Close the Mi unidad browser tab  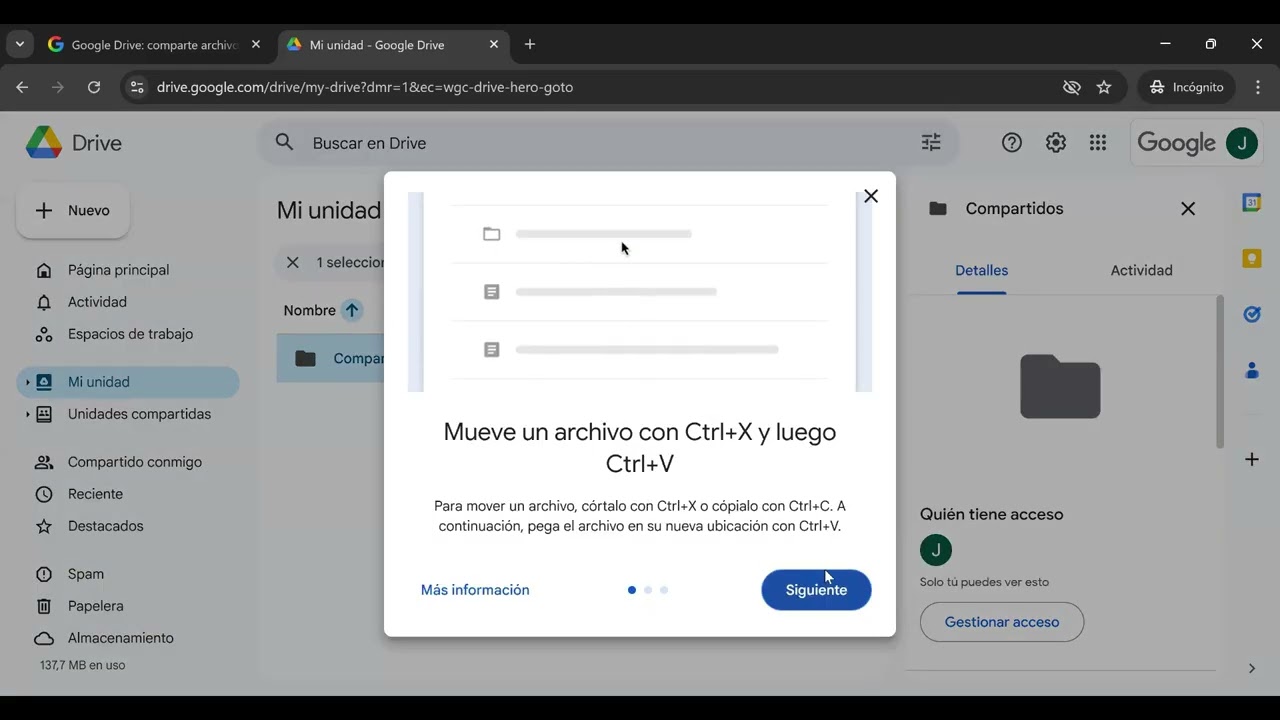click(x=493, y=45)
